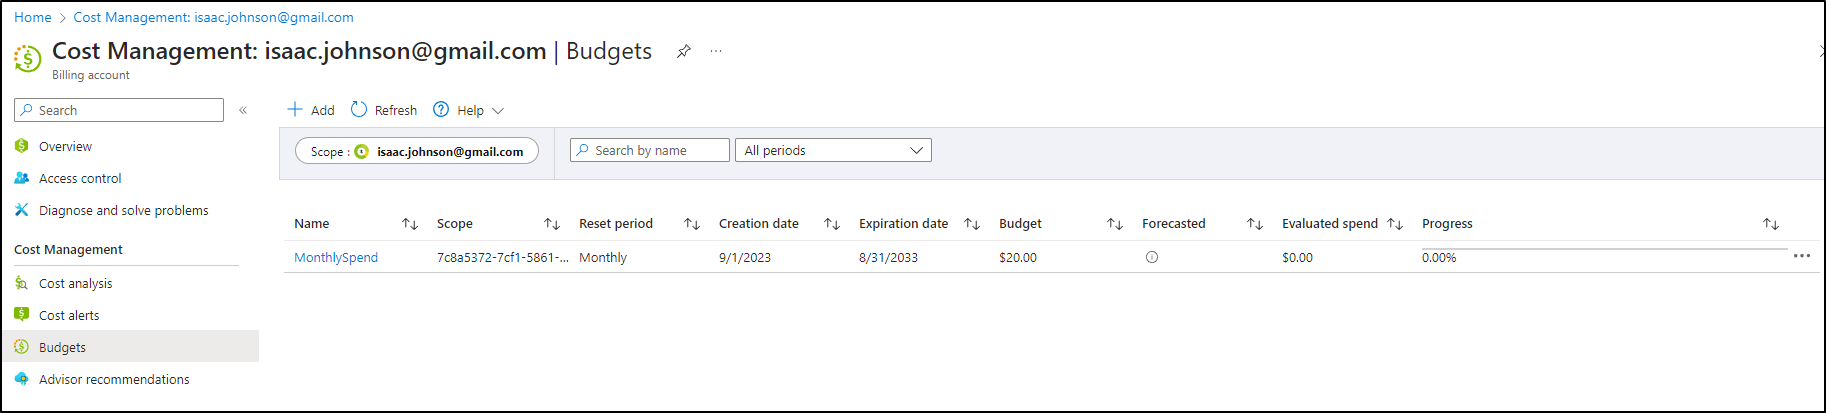Screen dimensions: 1826x413
Task: Click the Budgets icon in sidebar
Action: pyautogui.click(x=22, y=347)
